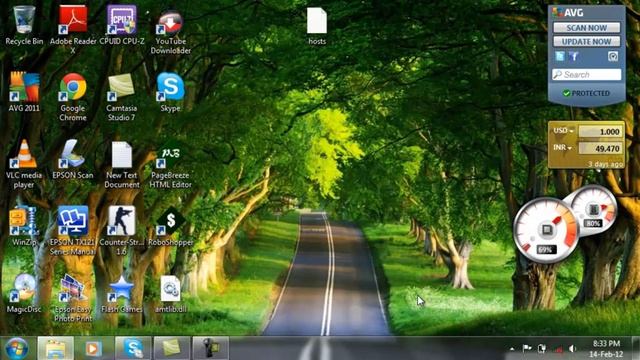Click the network signal tray icon
Screen dimensions: 640x360
(558, 349)
